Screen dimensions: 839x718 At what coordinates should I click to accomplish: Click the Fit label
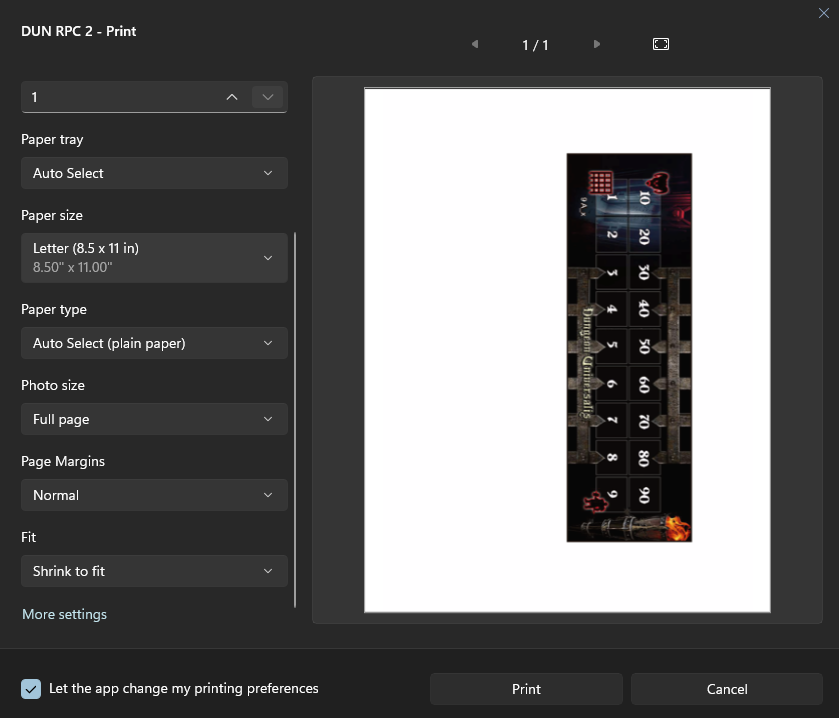tap(28, 537)
